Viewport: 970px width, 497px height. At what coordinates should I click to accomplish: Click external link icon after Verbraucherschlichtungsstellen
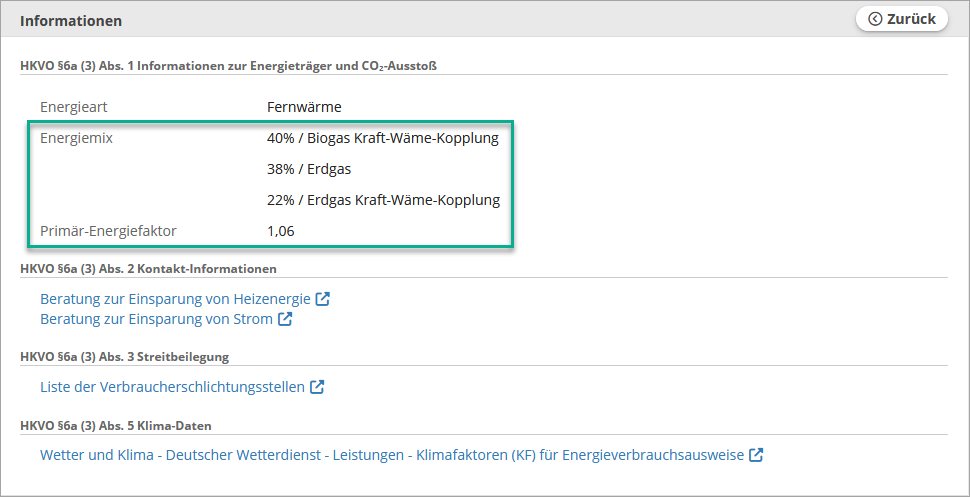[x=317, y=387]
